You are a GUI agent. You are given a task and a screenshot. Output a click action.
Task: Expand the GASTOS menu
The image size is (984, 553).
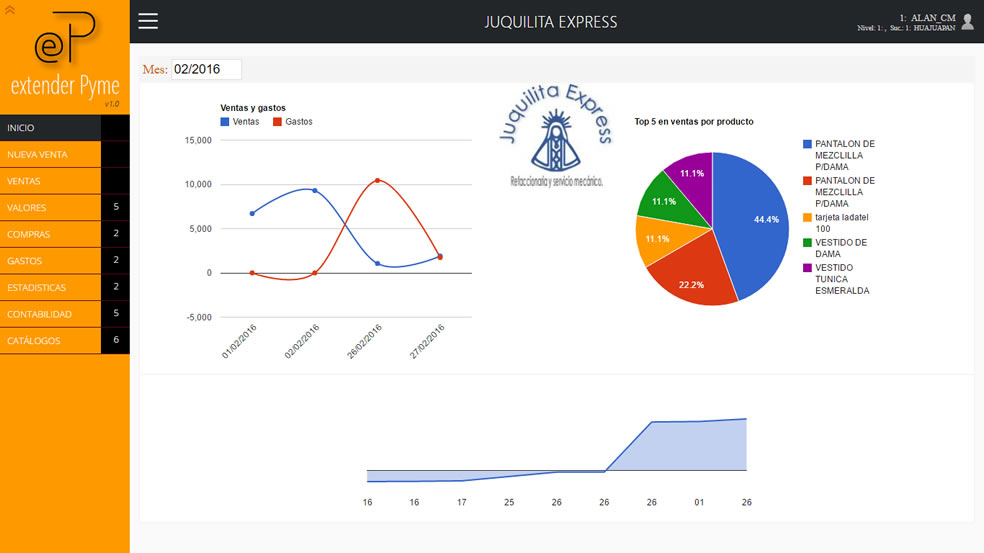tap(50, 260)
